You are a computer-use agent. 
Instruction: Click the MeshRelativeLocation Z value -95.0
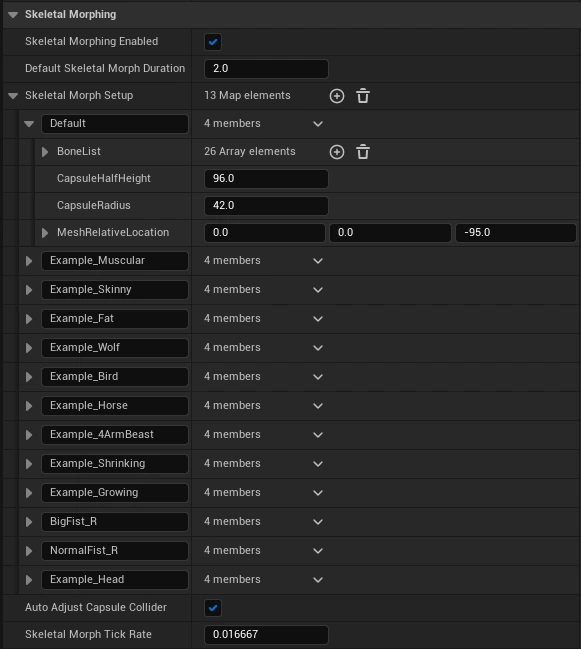click(x=516, y=233)
